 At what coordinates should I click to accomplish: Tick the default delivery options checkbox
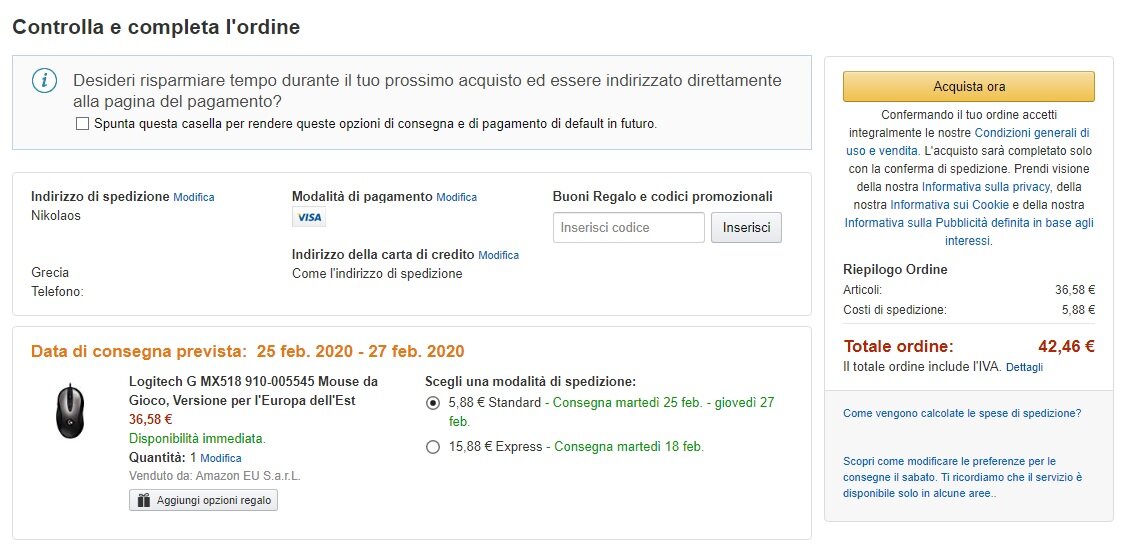click(82, 124)
